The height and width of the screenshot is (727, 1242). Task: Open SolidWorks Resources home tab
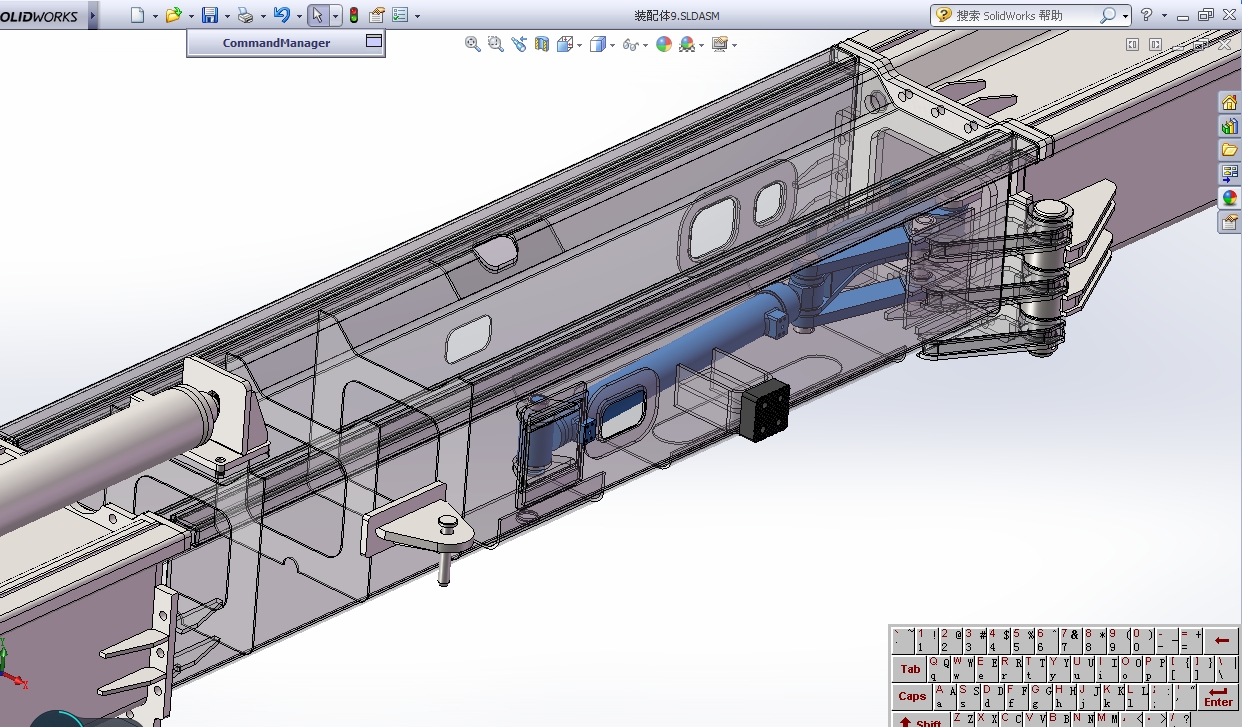pos(1229,102)
